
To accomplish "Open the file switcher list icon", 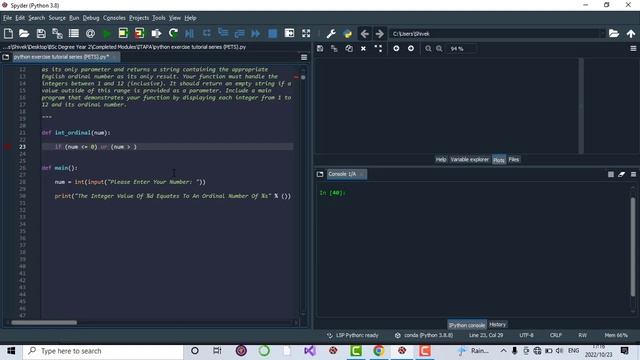I will tap(74, 33).
